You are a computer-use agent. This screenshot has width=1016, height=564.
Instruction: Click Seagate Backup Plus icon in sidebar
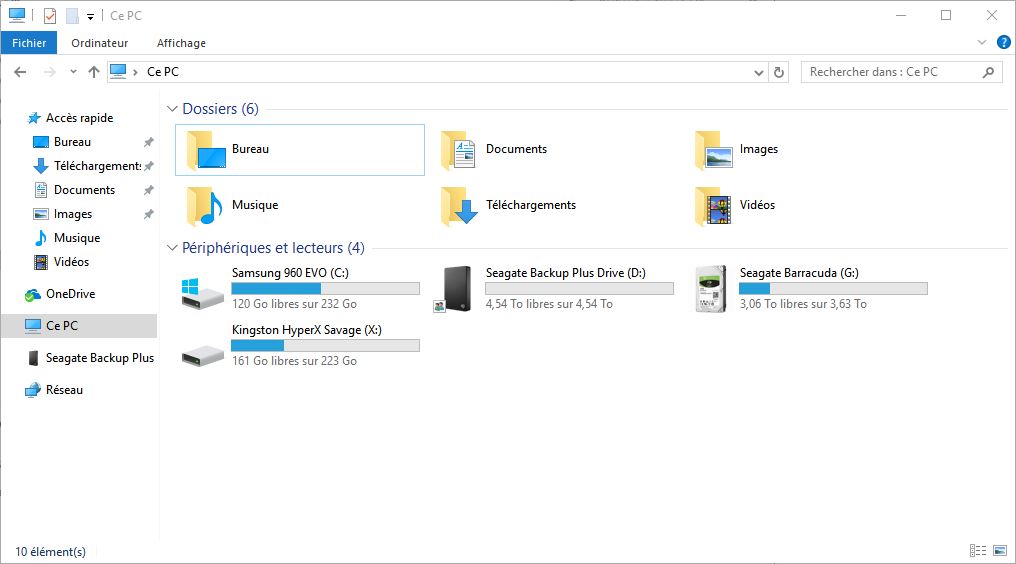pos(33,358)
